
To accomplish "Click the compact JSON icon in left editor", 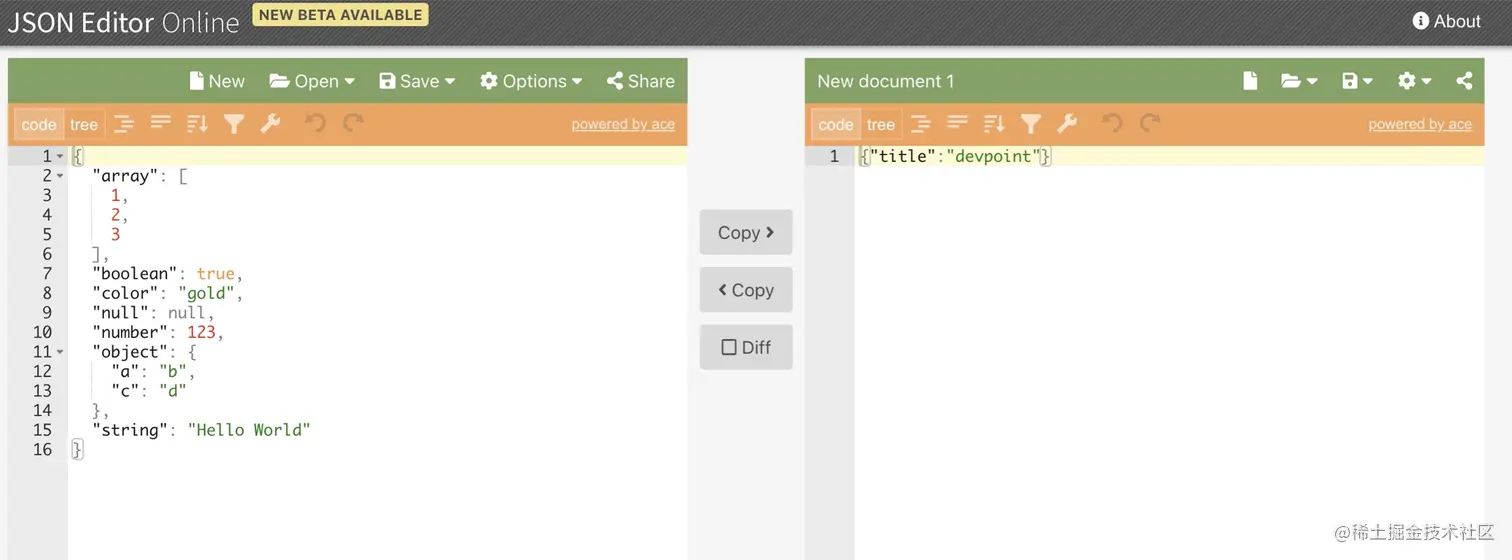I will point(161,124).
